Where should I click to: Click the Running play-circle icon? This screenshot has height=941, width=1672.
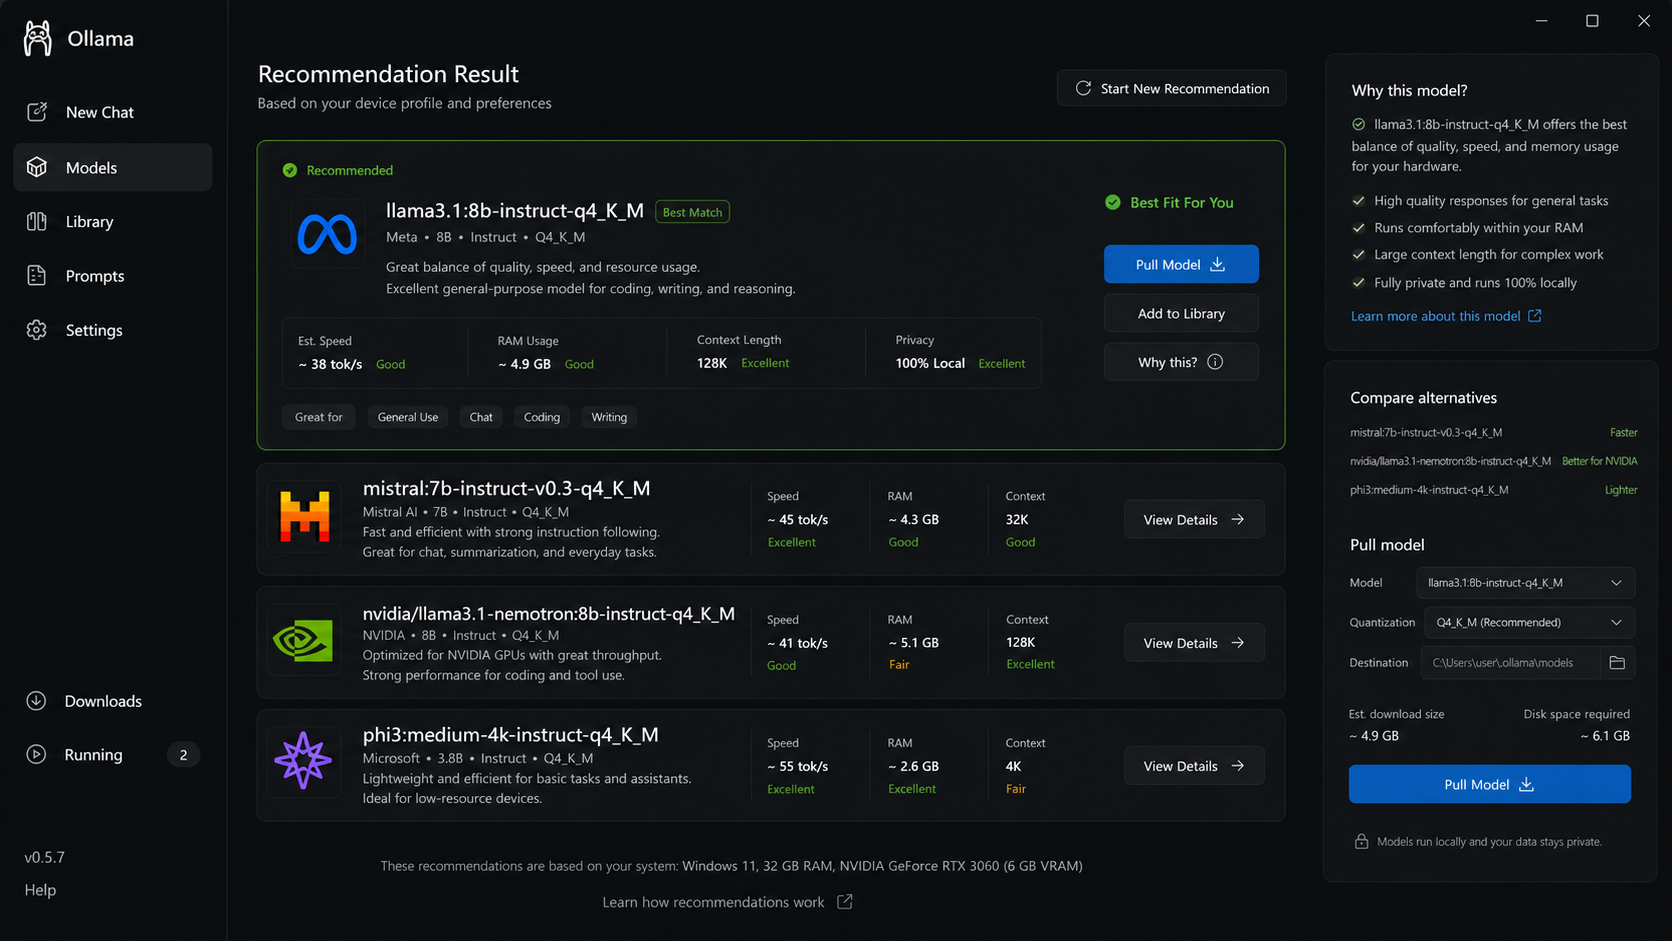(x=36, y=754)
